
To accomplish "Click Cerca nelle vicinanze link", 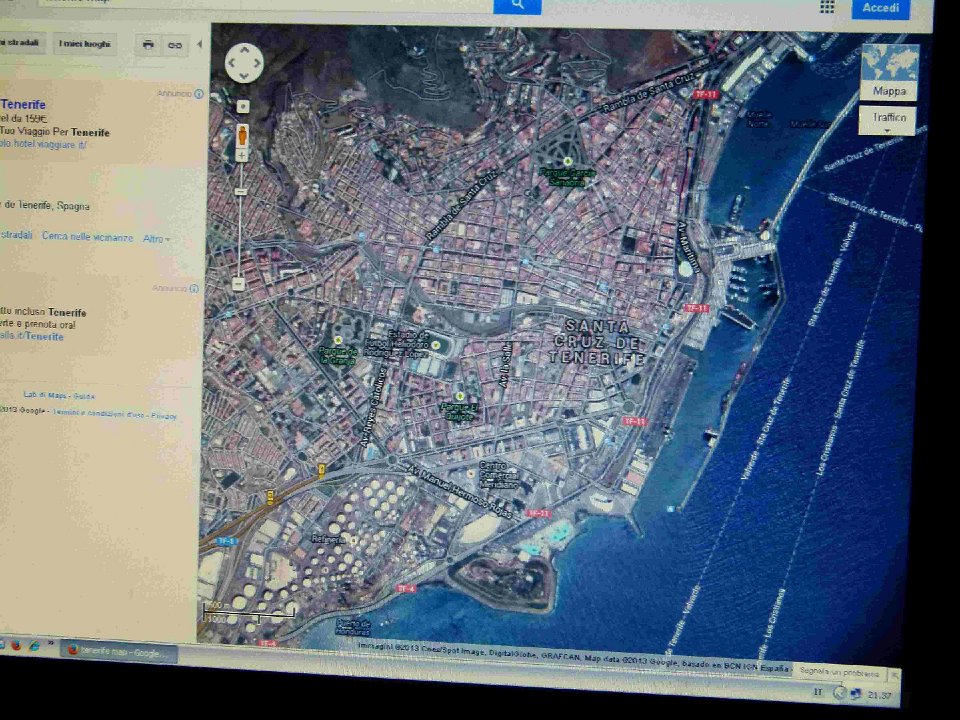I will 87,237.
